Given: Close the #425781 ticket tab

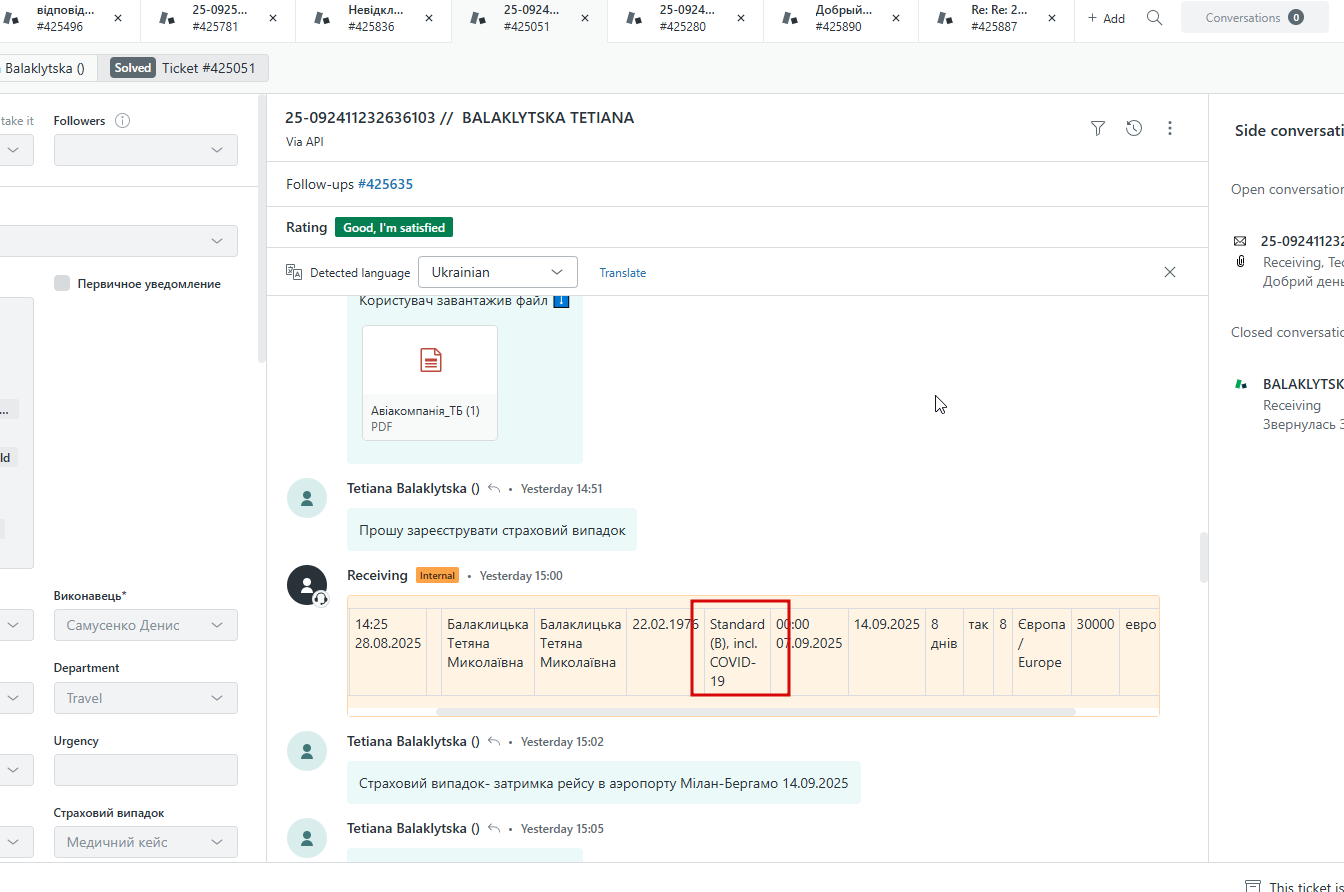Looking at the screenshot, I should [x=274, y=18].
